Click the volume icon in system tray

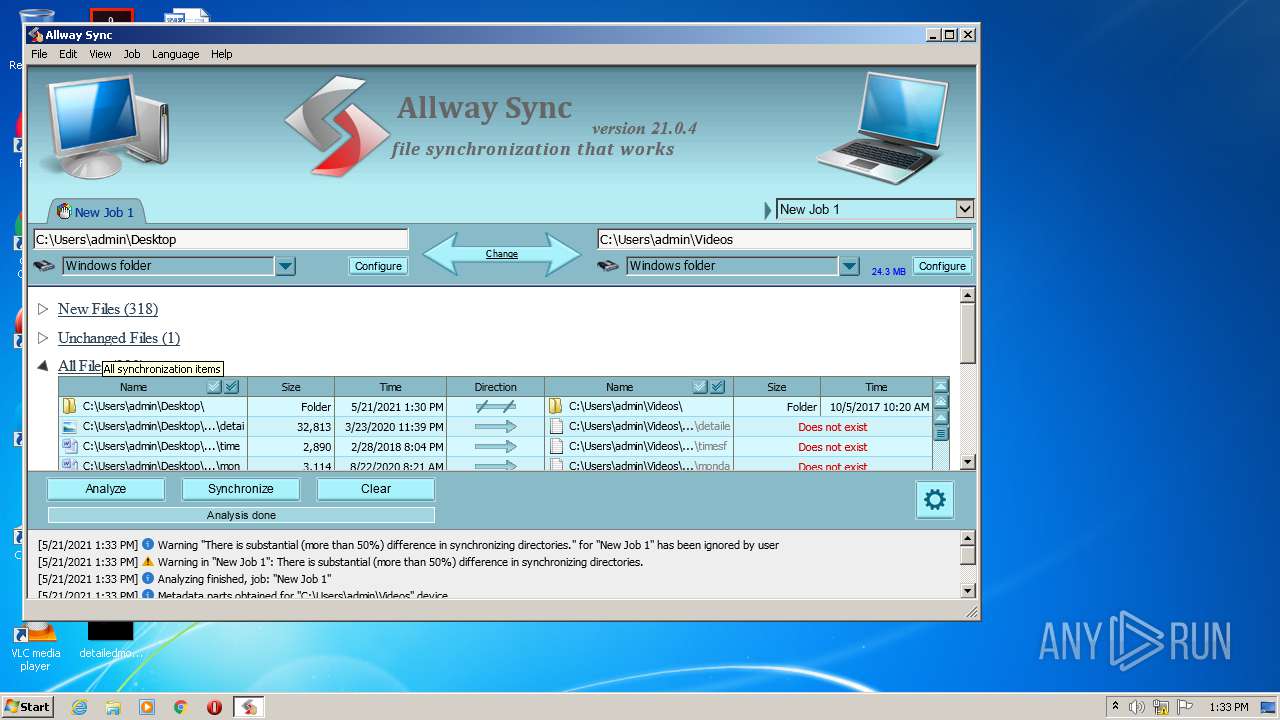tap(1137, 707)
